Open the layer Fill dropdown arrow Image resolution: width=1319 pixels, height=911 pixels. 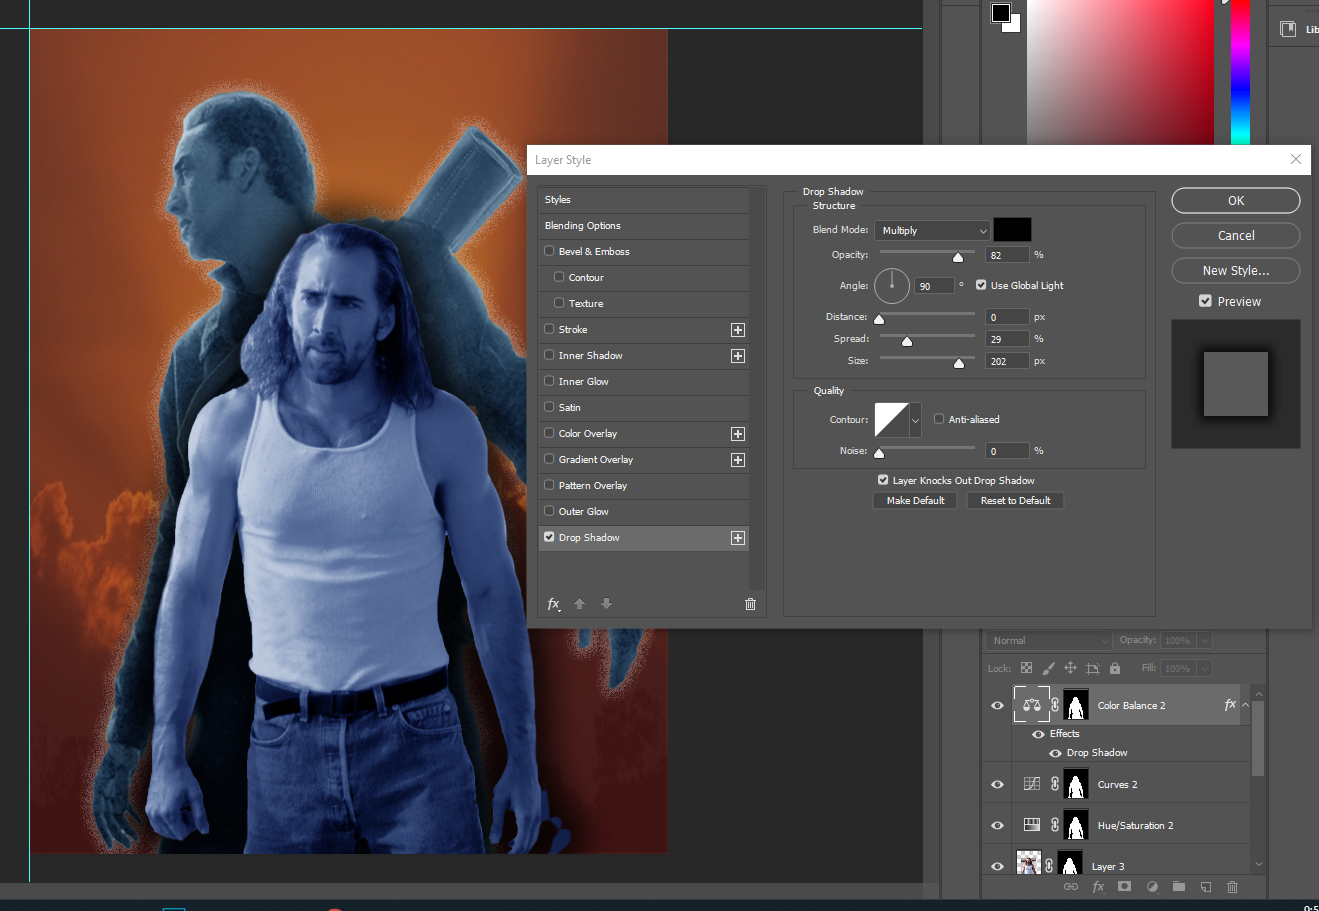coord(1204,668)
